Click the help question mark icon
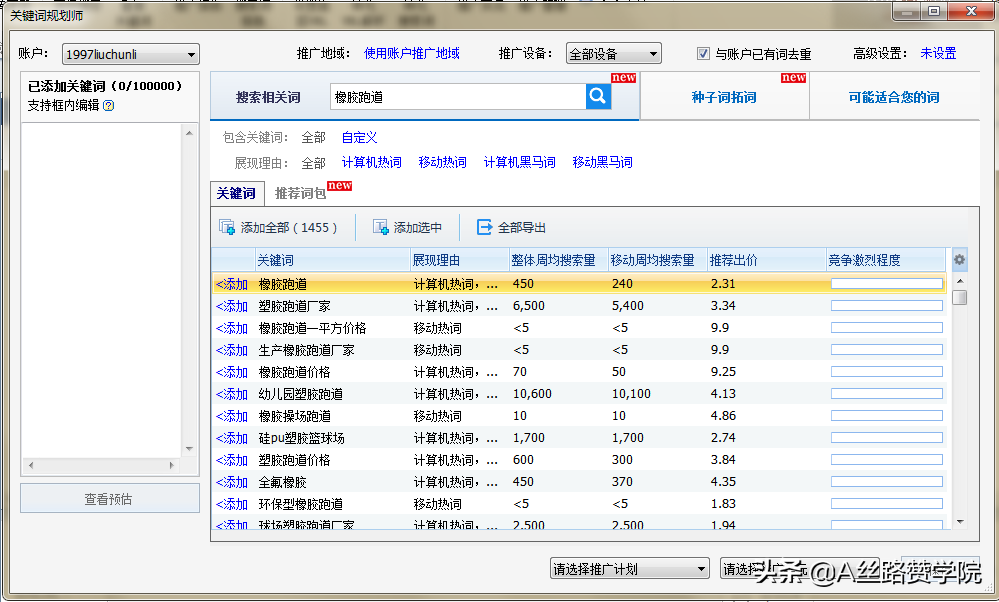Screen dimensions: 999x602 108,106
